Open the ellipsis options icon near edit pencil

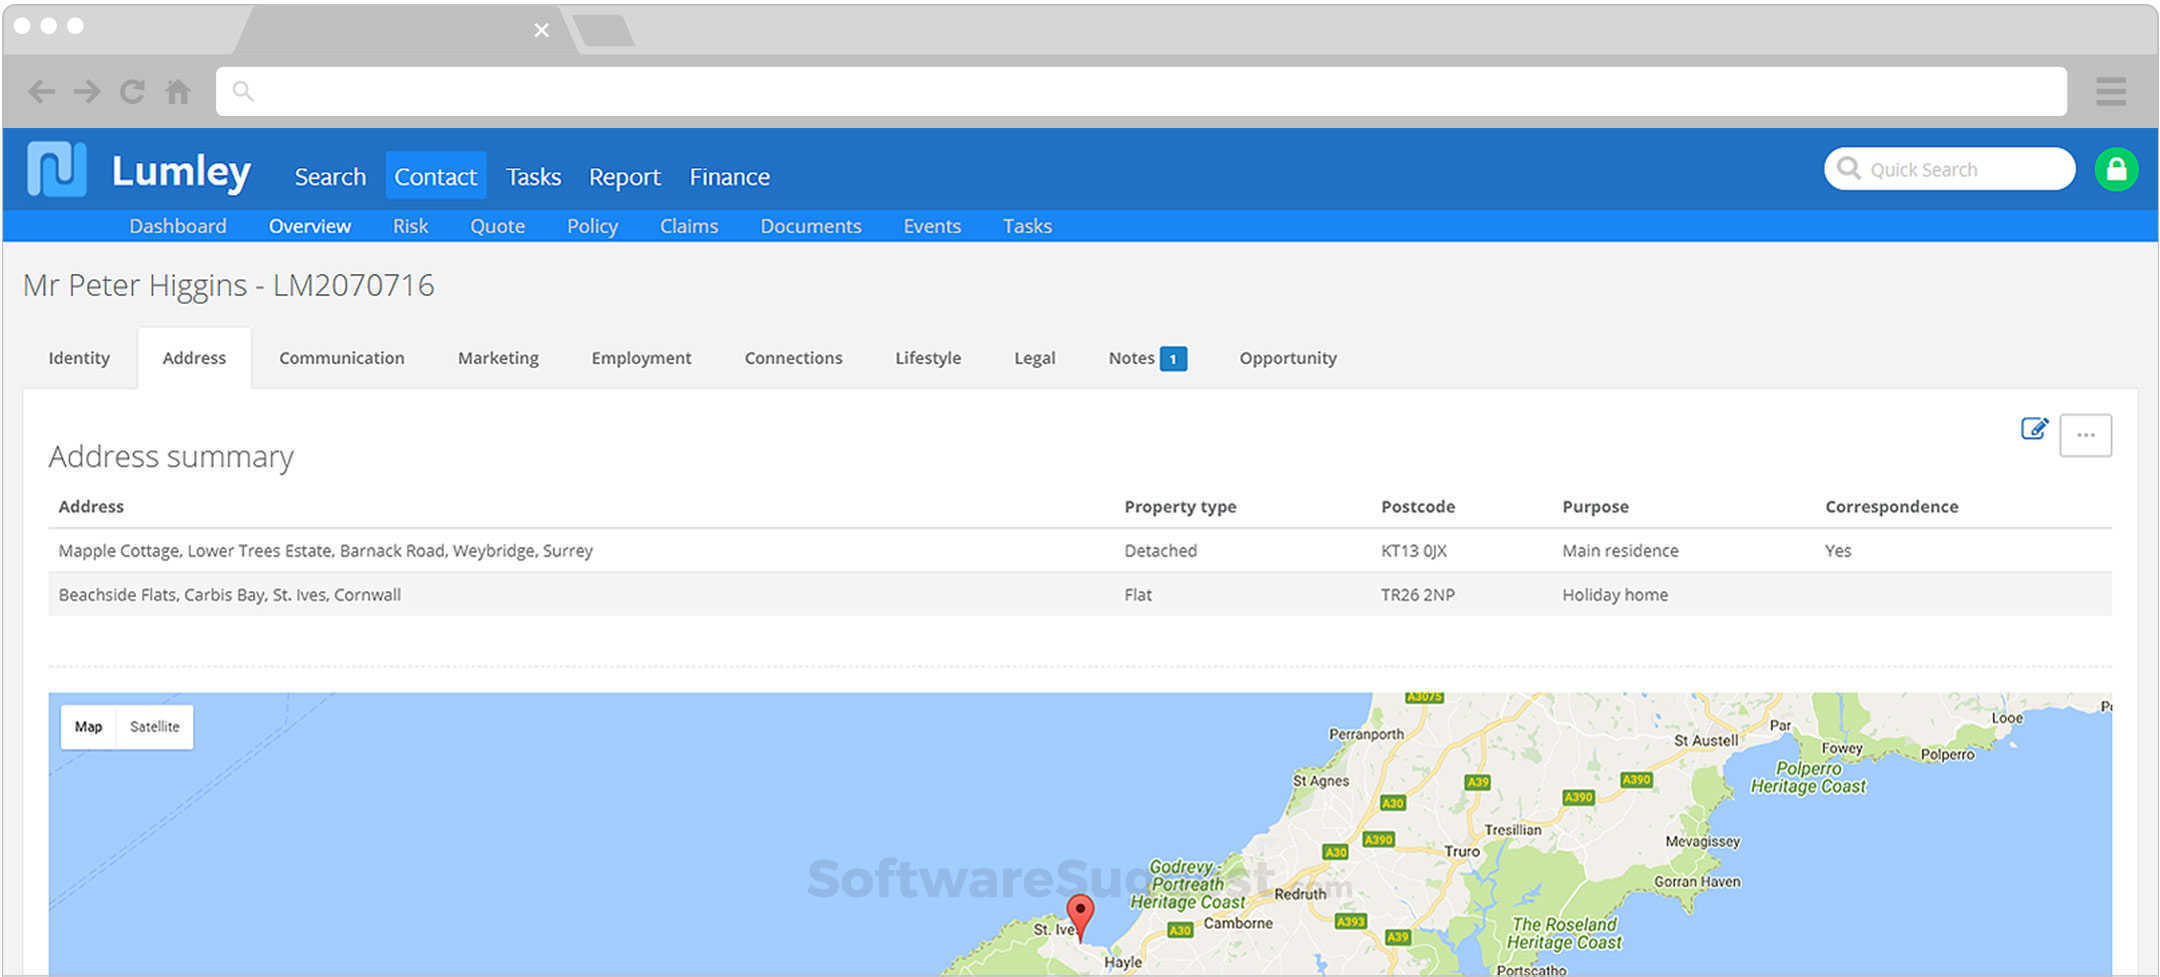pos(2086,435)
